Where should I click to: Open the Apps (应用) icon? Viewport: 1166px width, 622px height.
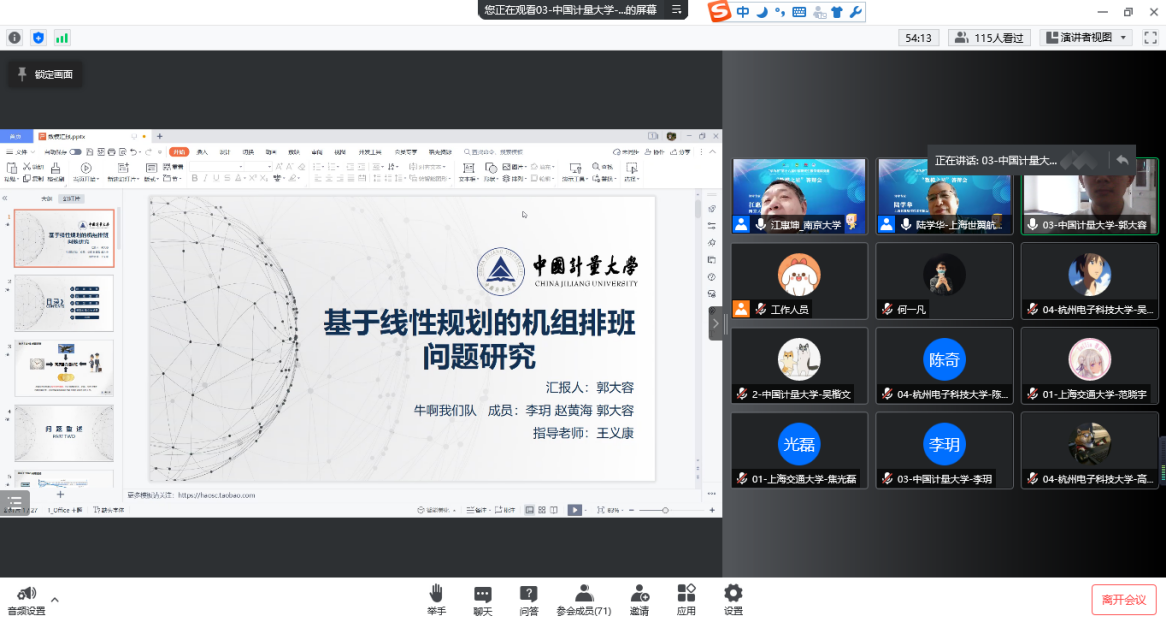click(686, 598)
